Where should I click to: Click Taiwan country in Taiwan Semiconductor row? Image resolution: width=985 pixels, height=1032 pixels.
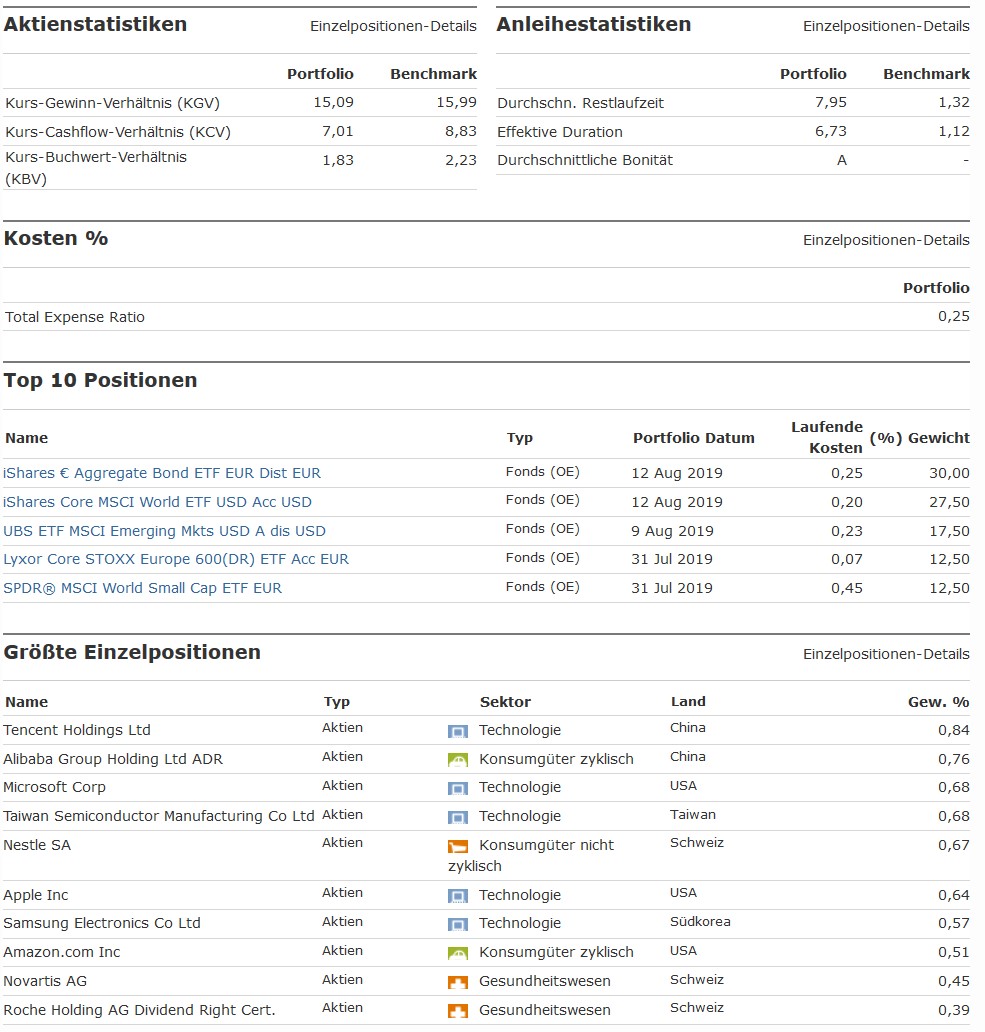pyautogui.click(x=692, y=815)
